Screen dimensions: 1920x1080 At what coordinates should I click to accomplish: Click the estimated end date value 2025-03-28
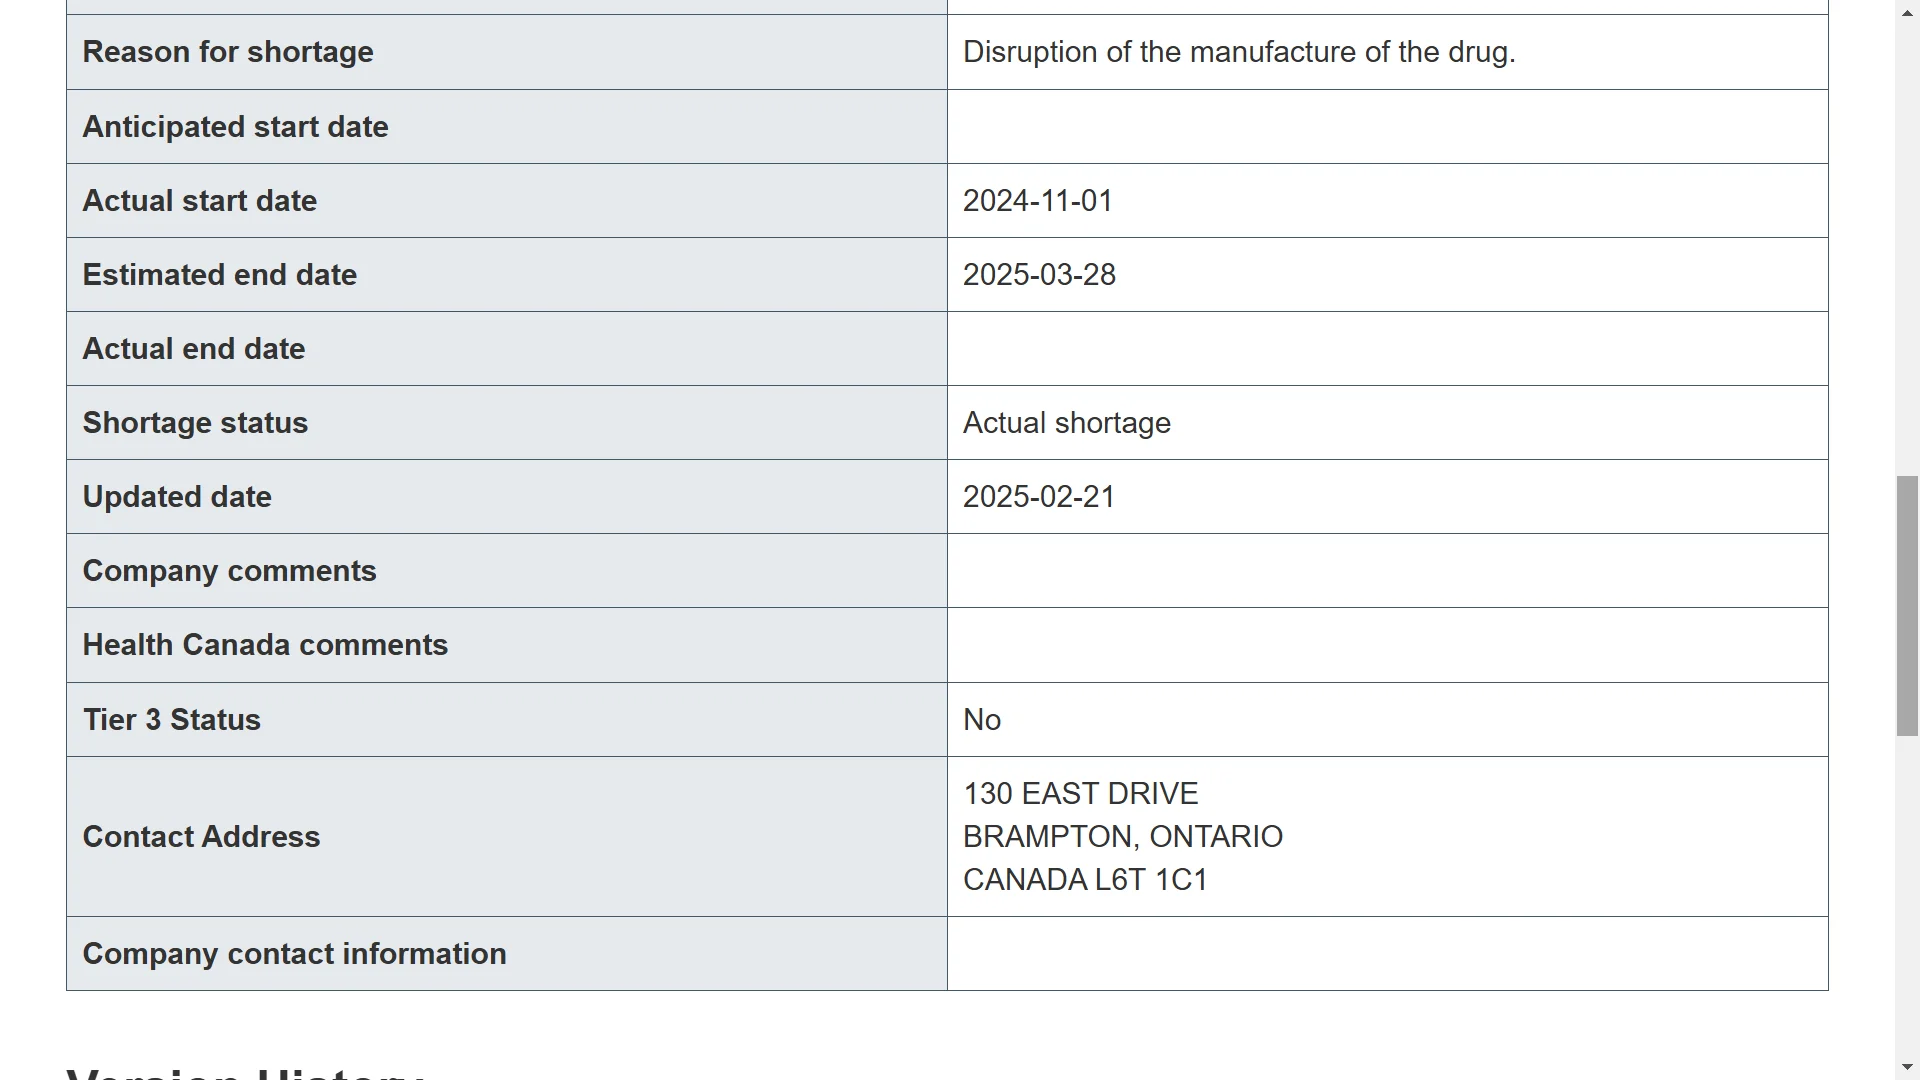click(x=1039, y=275)
